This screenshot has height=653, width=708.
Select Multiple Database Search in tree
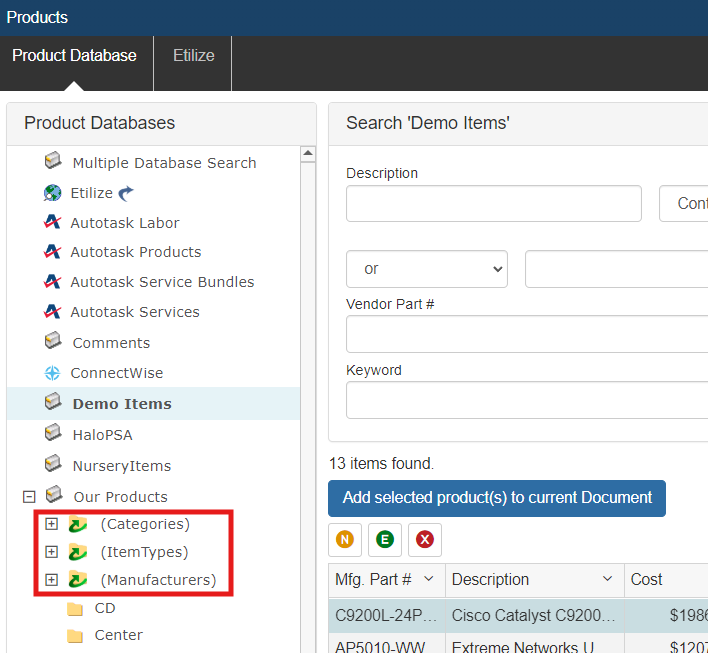pyautogui.click(x=164, y=163)
